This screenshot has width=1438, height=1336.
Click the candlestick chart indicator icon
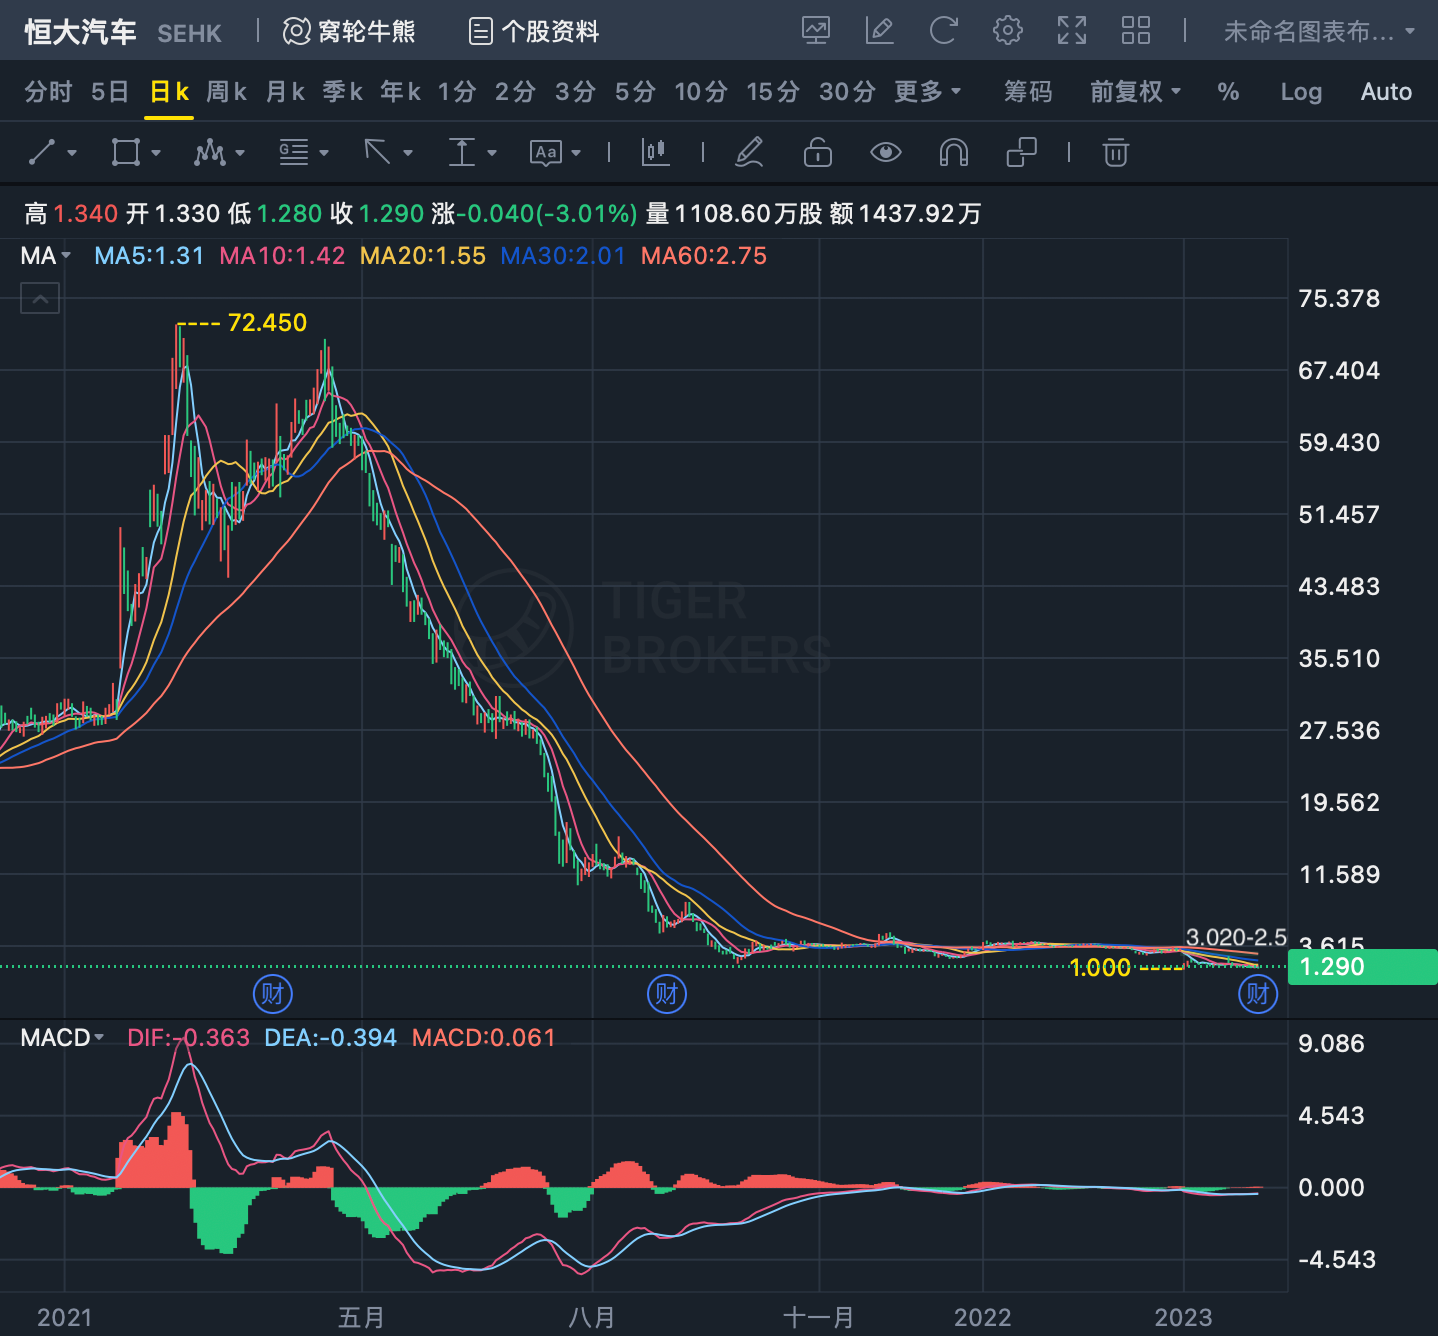(x=655, y=152)
